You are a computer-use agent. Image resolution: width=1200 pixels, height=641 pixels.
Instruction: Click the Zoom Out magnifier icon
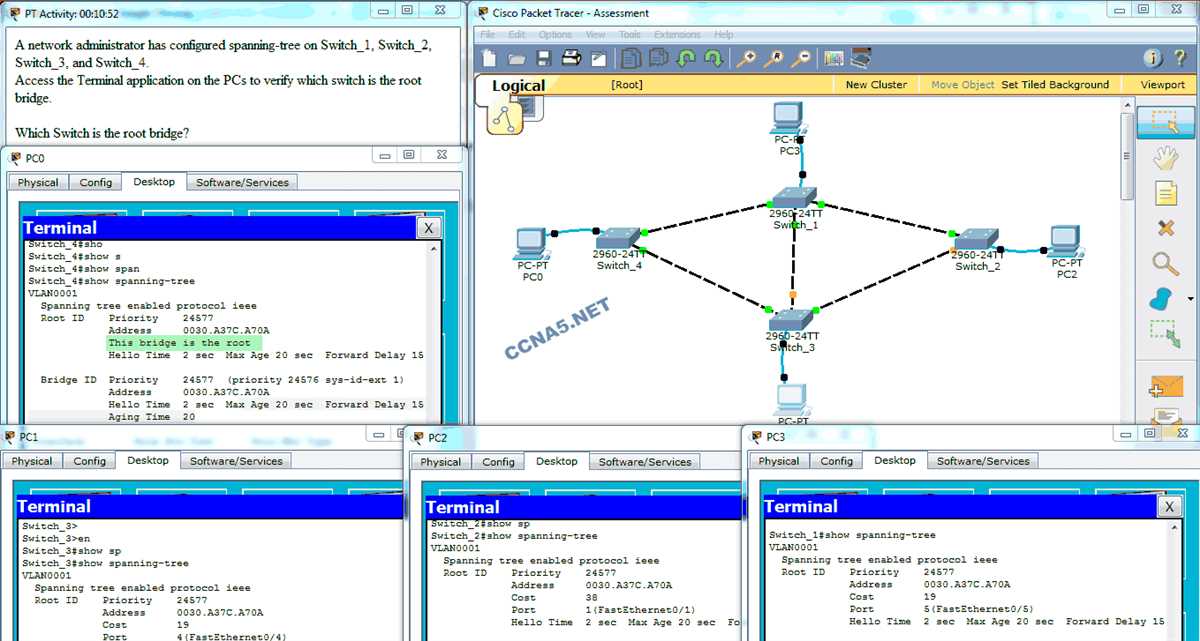click(800, 58)
